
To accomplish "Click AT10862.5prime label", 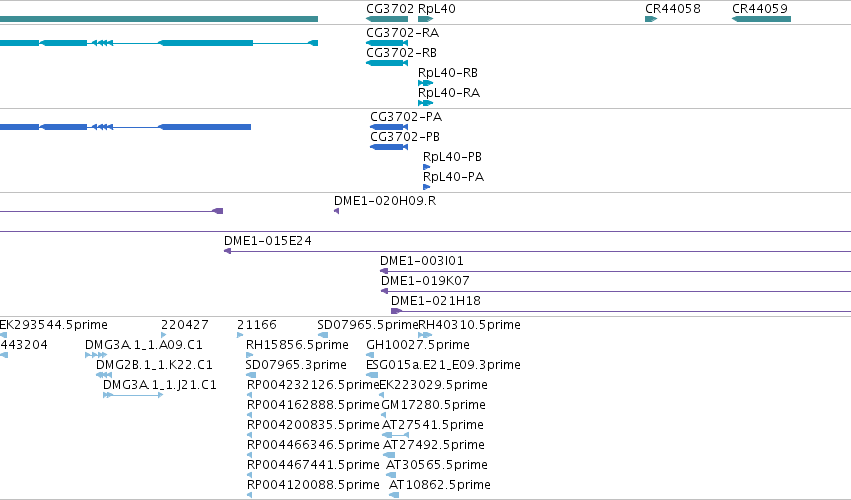I will click(440, 485).
